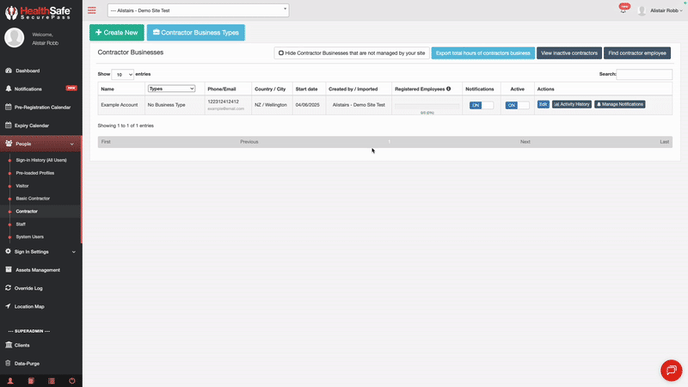The height and width of the screenshot is (387, 688).
Task: Click Find contractor employee button
Action: 637,53
